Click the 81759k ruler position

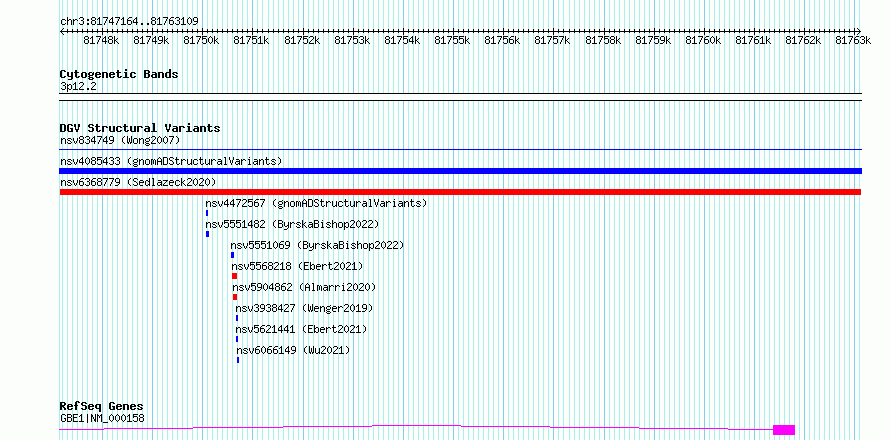[653, 40]
